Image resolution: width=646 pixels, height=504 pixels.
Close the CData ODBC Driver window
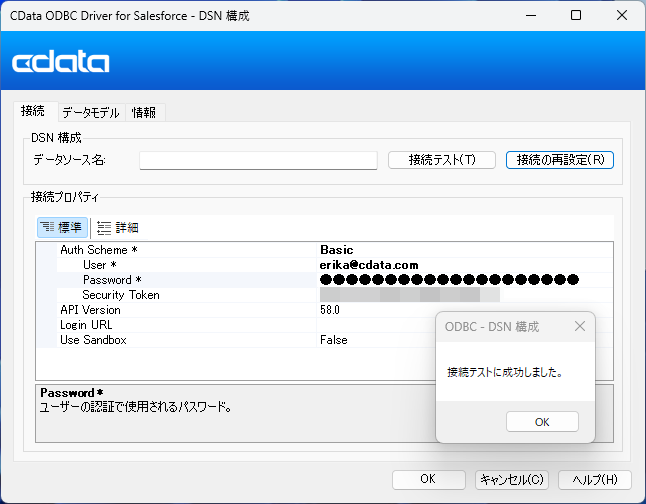(622, 16)
